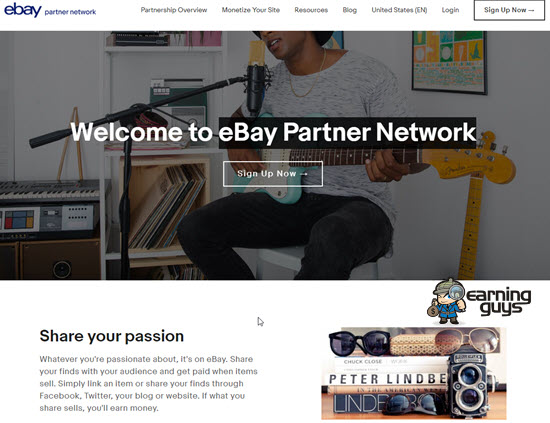Click the framed poster on the wall
550x423 pixels.
(x=449, y=62)
